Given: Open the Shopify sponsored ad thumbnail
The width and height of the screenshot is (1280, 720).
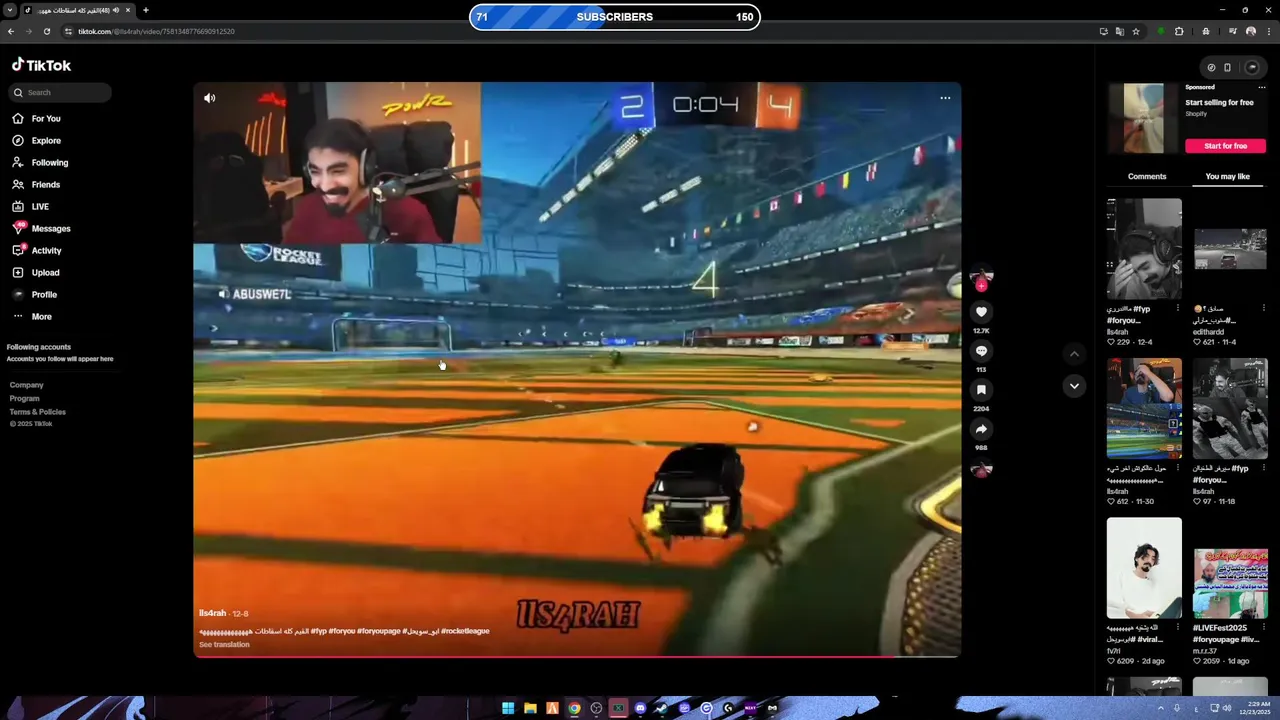Looking at the screenshot, I should tap(1144, 118).
